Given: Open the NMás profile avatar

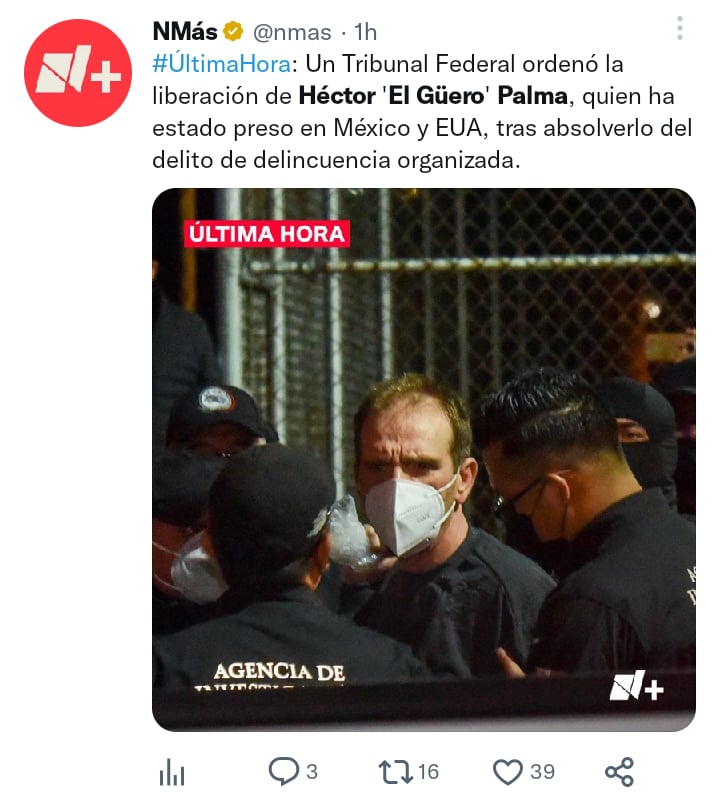Looking at the screenshot, I should [78, 73].
